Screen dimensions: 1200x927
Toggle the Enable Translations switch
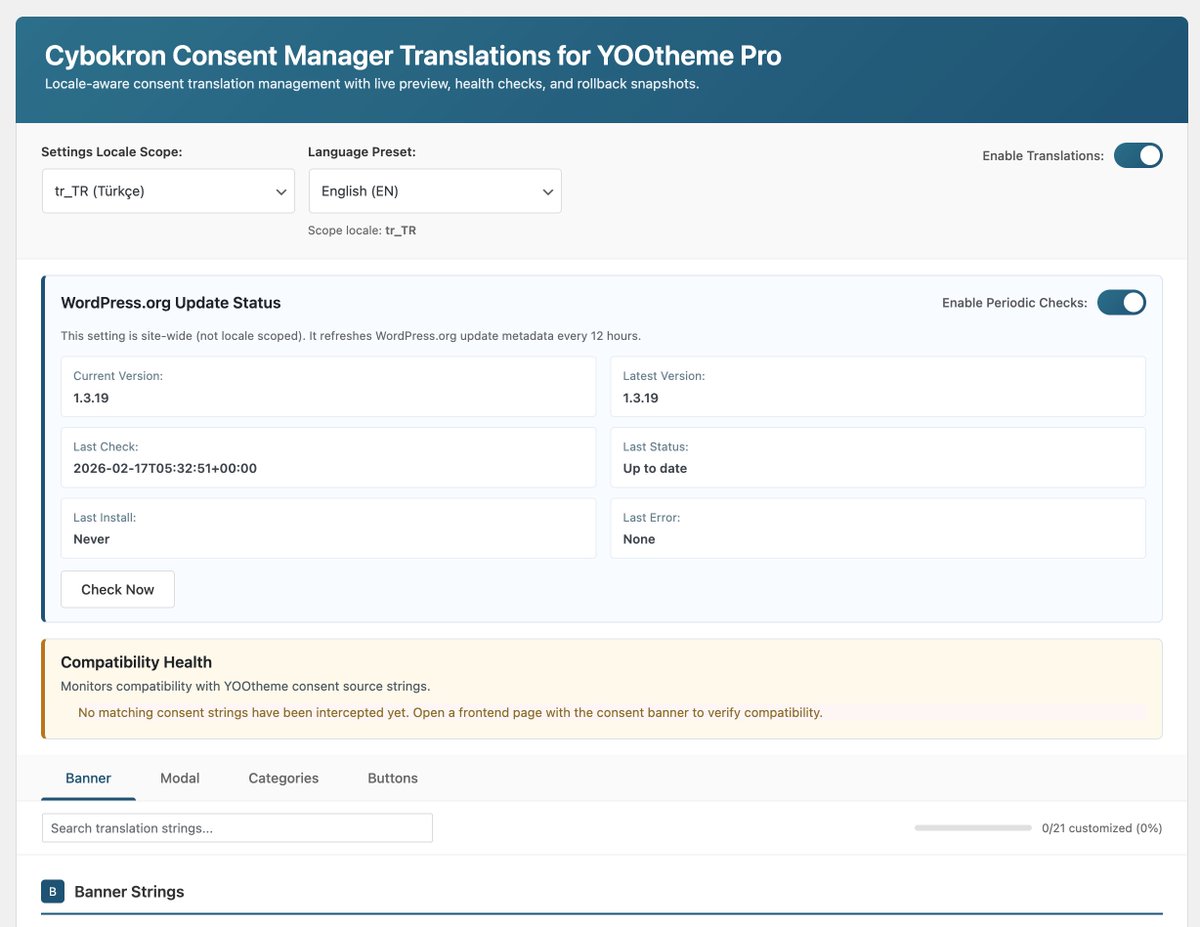click(x=1138, y=155)
